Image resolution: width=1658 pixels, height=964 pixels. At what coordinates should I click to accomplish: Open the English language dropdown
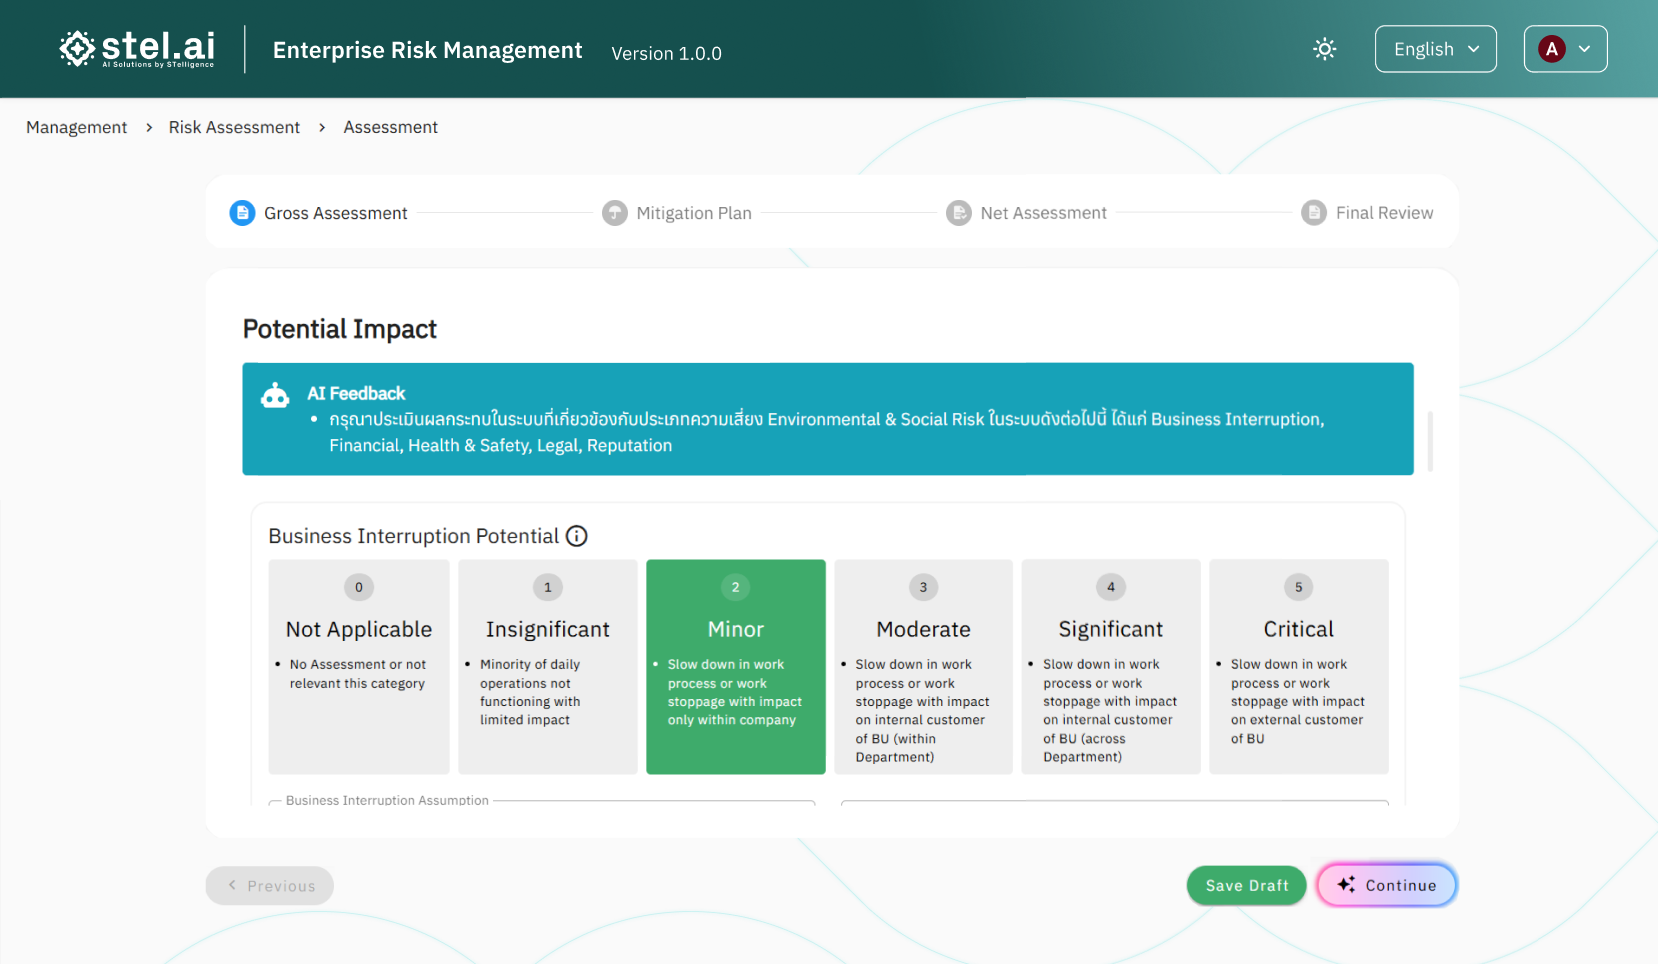[x=1435, y=49]
